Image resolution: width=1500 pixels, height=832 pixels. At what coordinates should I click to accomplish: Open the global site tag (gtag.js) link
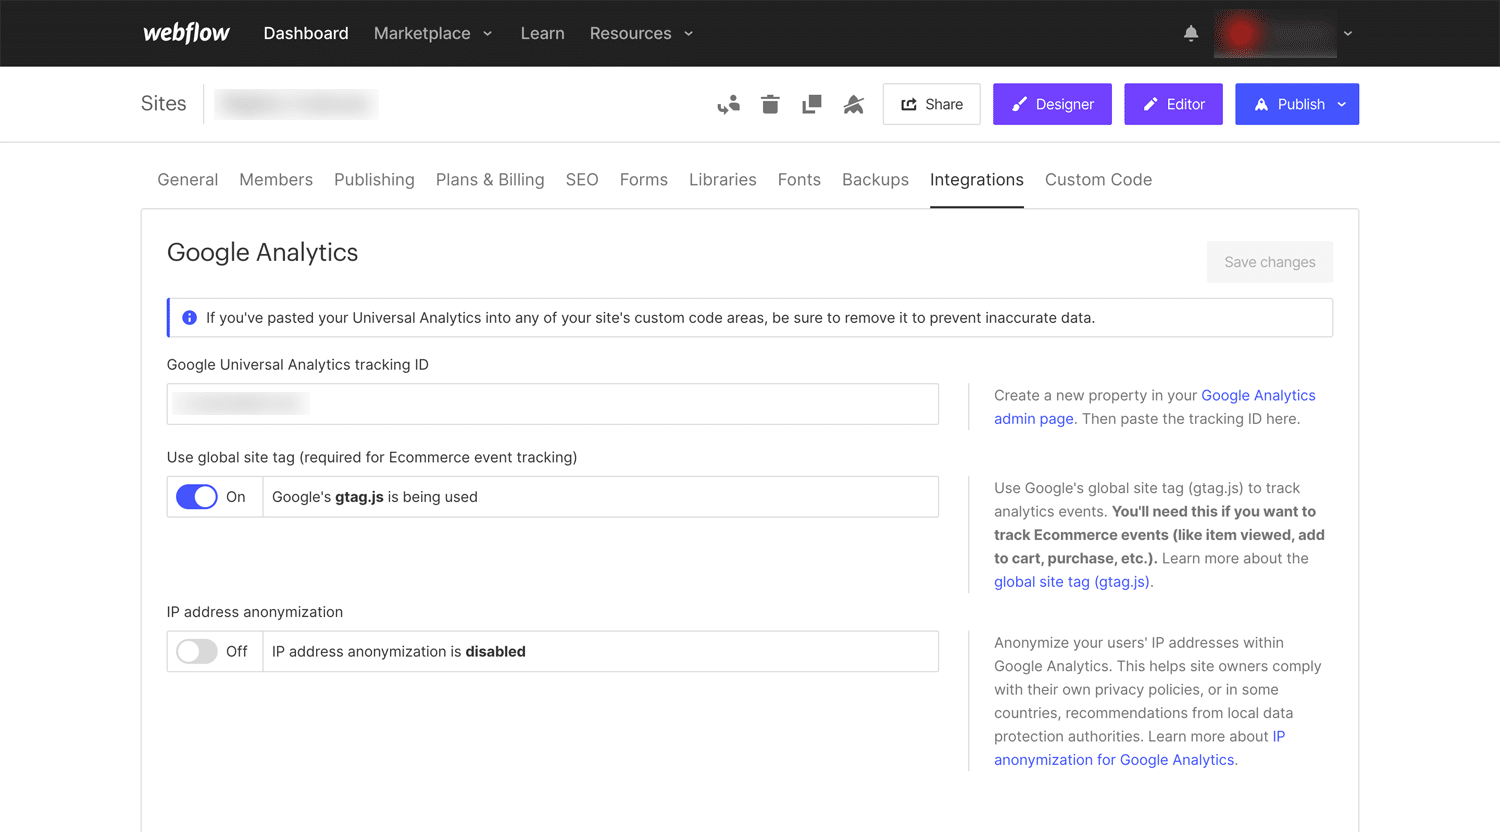coord(1072,582)
